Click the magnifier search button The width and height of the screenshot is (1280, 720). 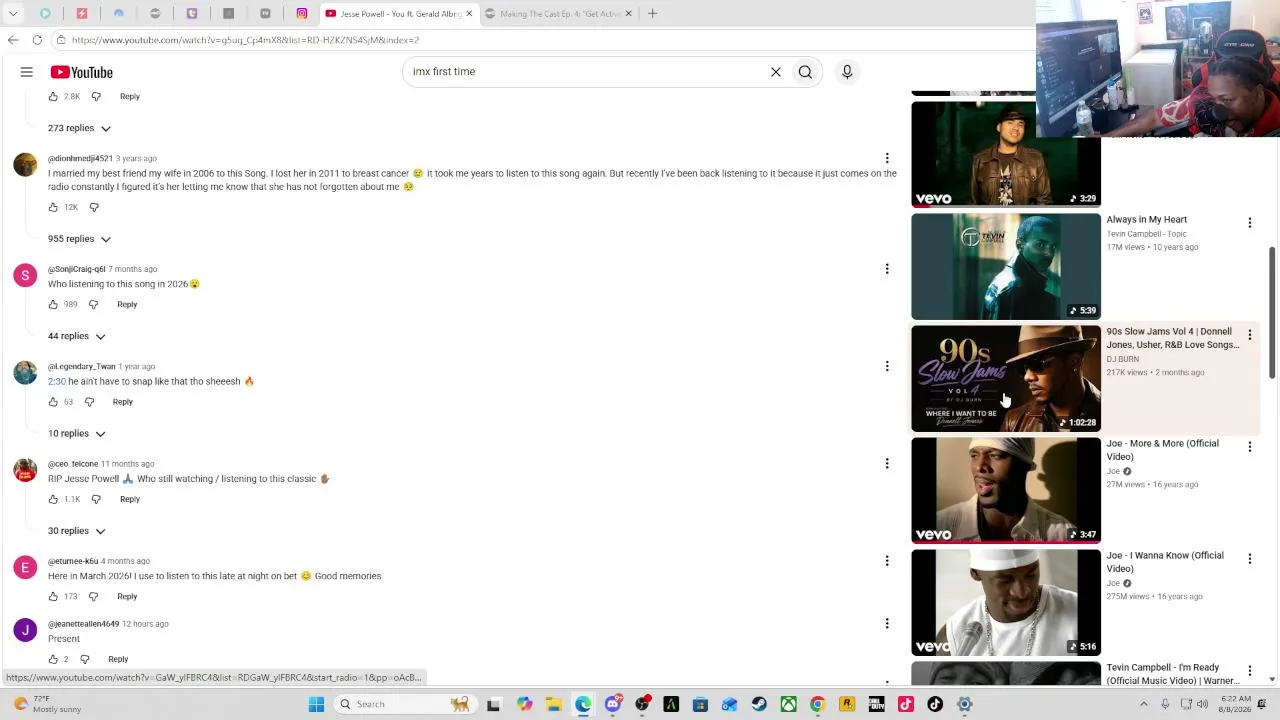point(805,72)
